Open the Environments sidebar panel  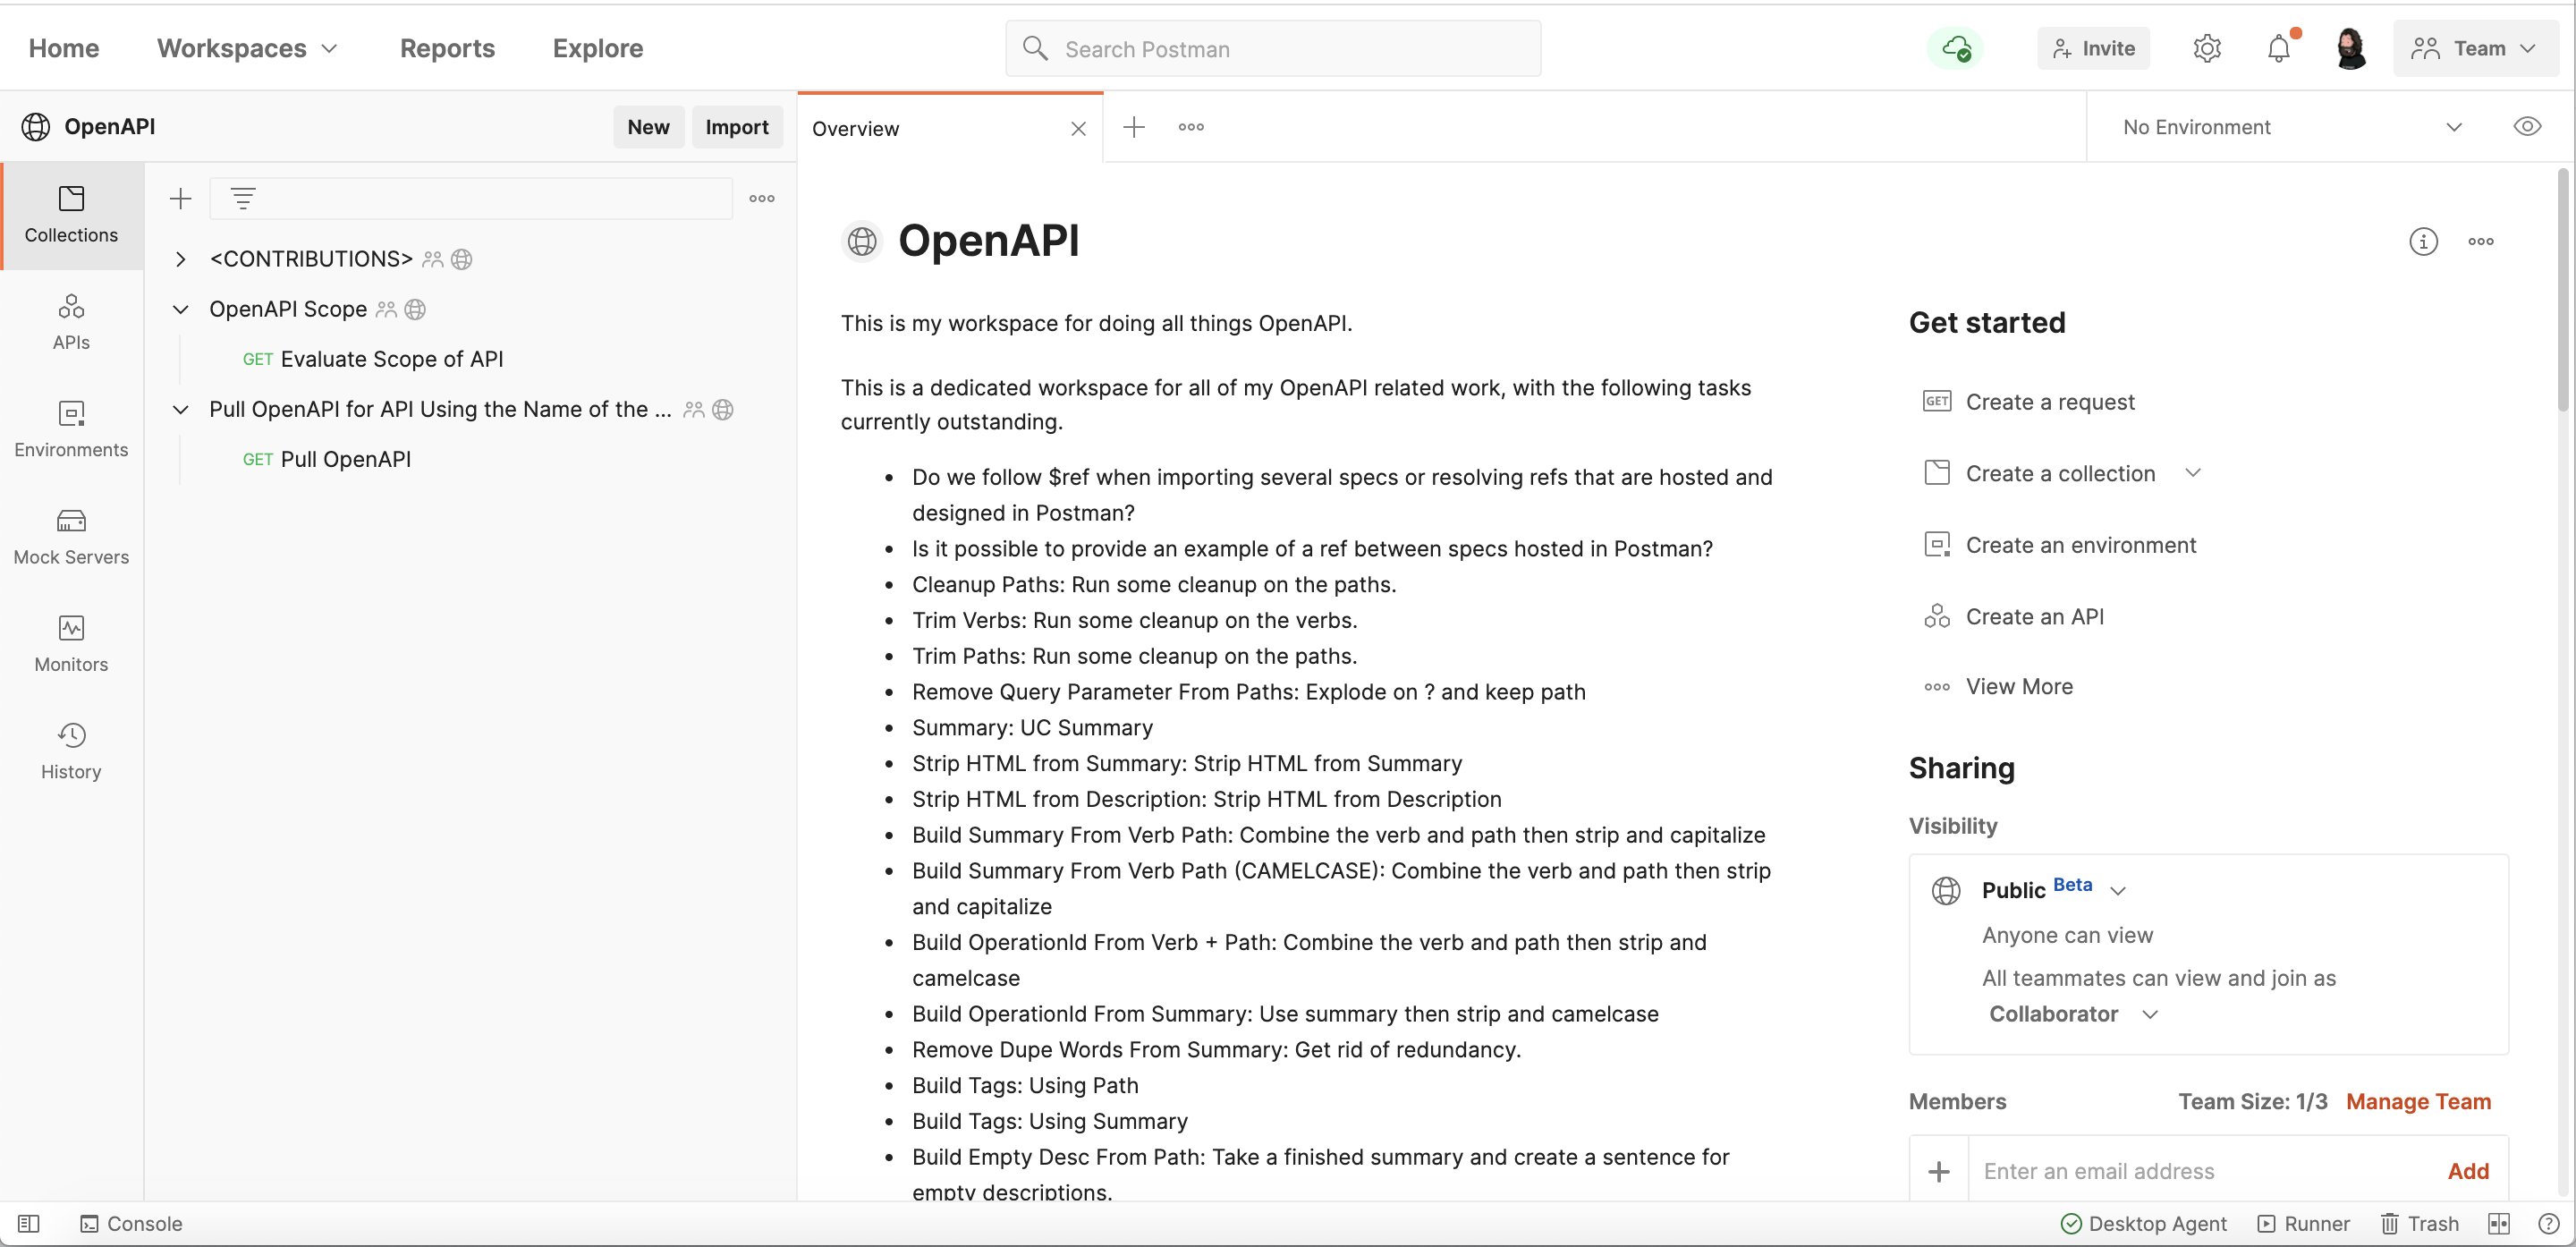(x=71, y=429)
